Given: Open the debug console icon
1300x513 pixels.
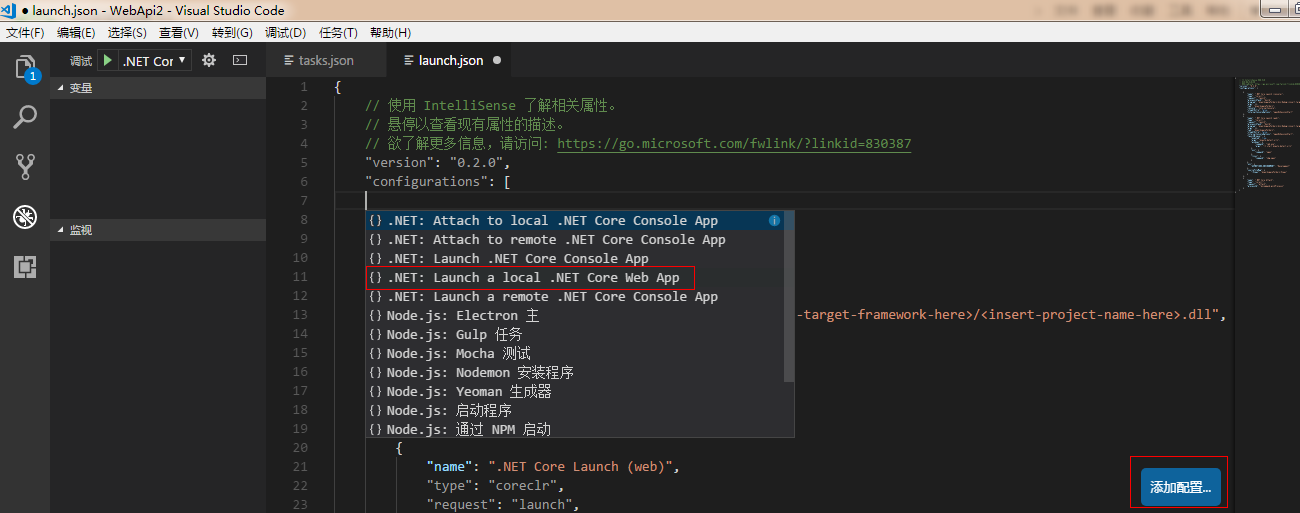Looking at the screenshot, I should 239,60.
